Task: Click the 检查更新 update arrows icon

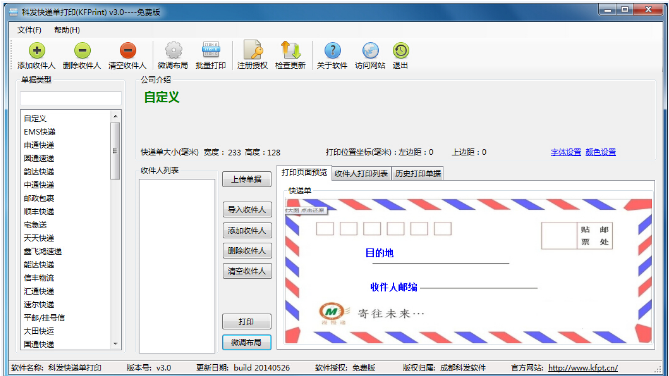Action: click(290, 50)
